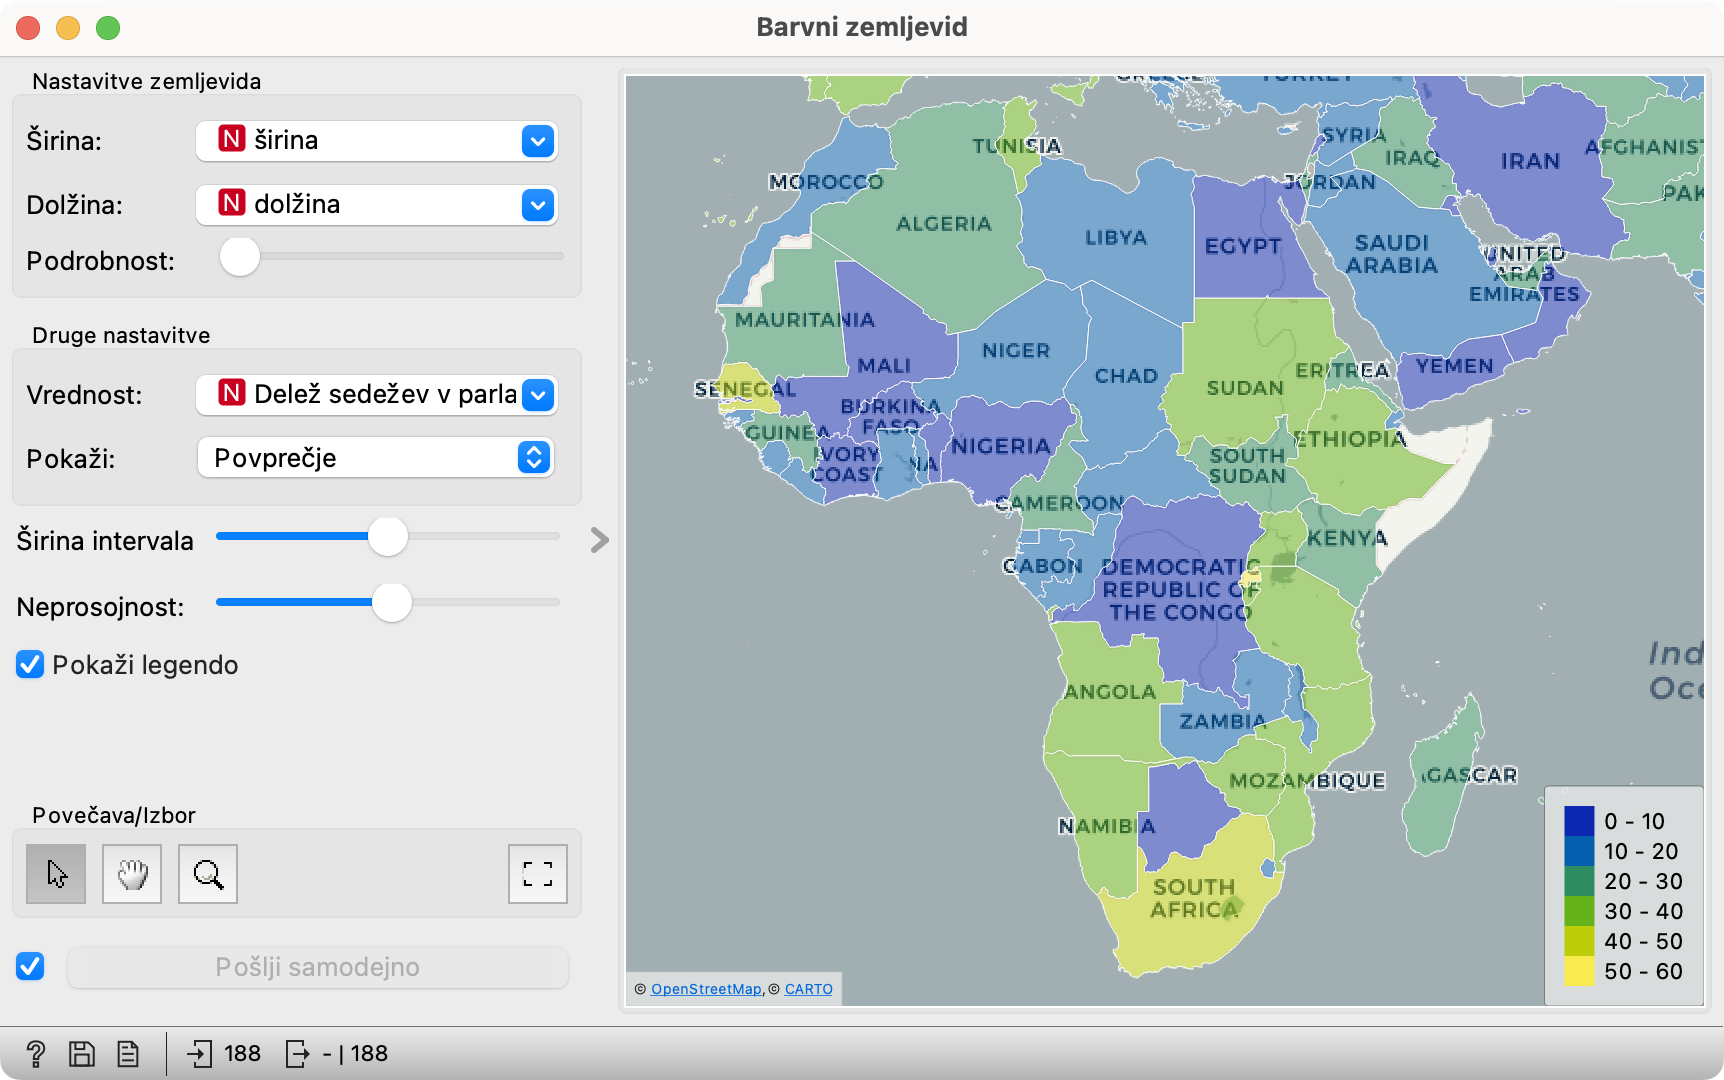Open the help question mark icon

click(35, 1053)
